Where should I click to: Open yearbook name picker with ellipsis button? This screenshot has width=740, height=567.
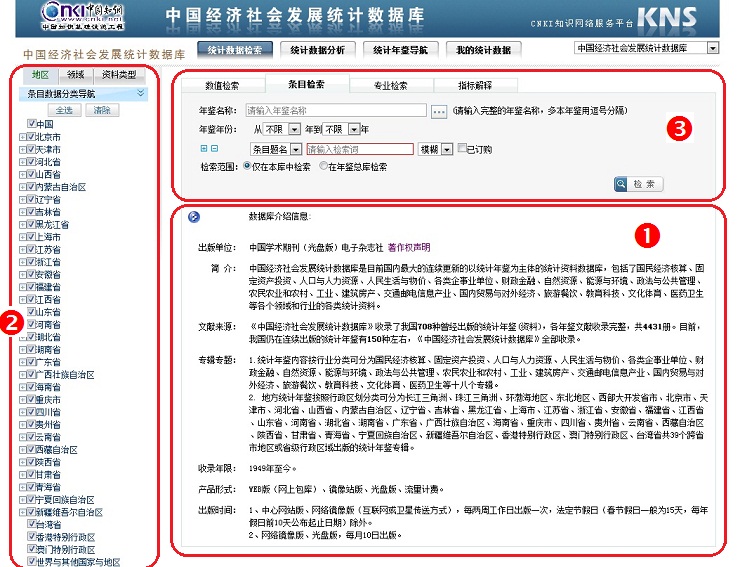point(438,111)
